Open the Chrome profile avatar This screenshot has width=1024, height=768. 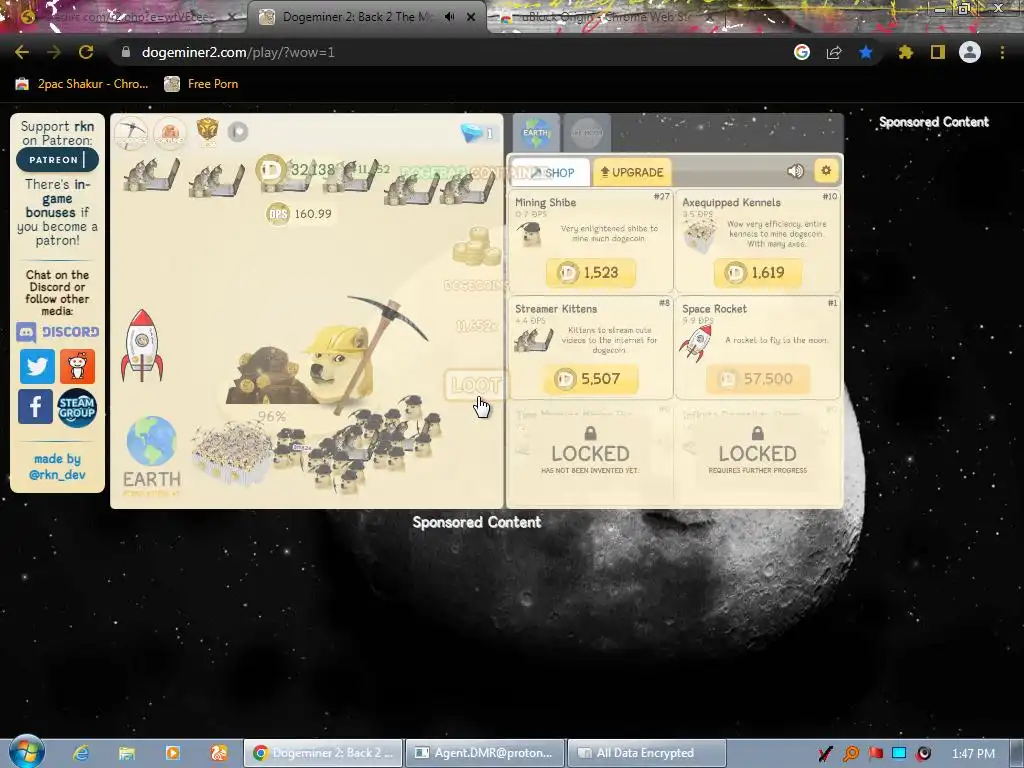point(970,52)
